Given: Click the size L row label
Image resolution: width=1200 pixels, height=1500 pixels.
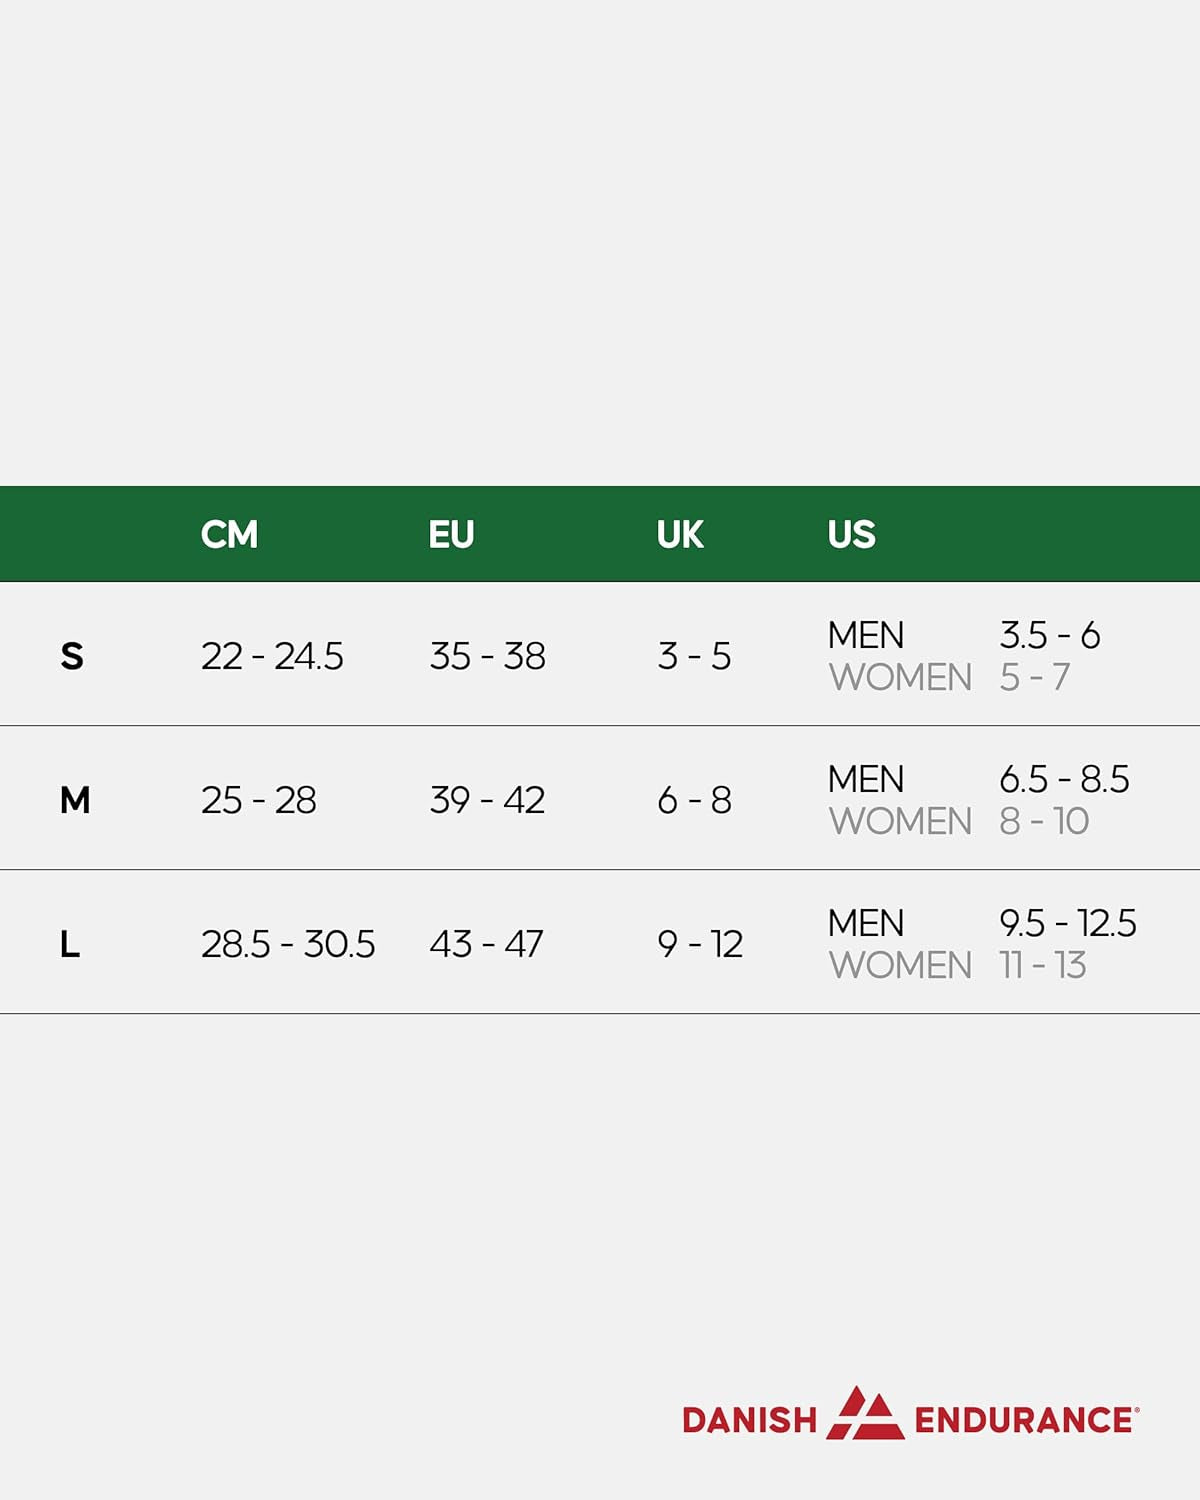Looking at the screenshot, I should click(x=70, y=944).
